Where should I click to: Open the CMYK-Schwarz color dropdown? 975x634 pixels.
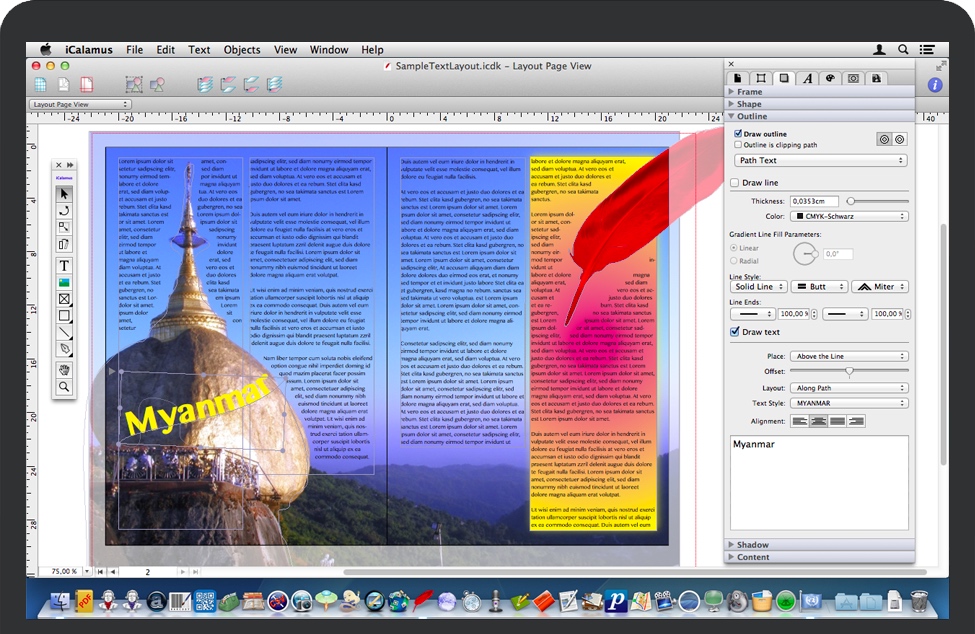tap(848, 216)
